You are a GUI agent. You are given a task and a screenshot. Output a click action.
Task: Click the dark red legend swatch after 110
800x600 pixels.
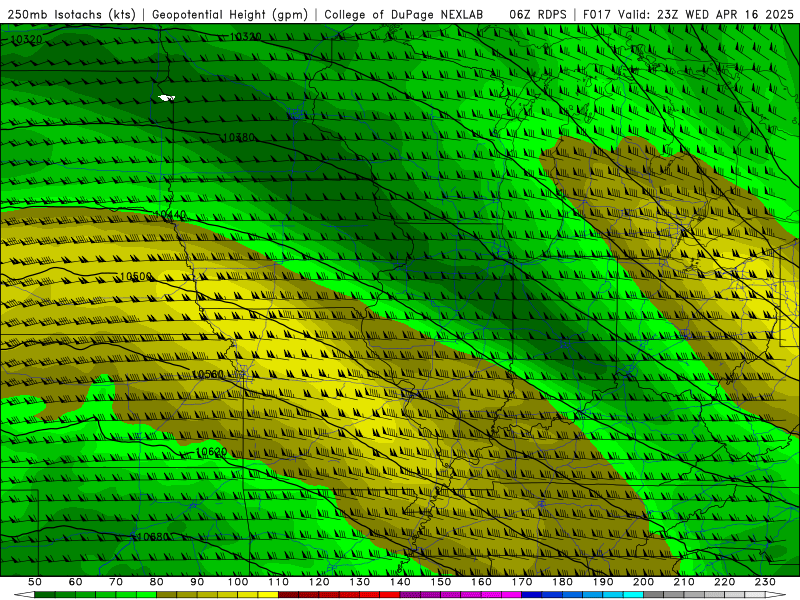point(289,595)
